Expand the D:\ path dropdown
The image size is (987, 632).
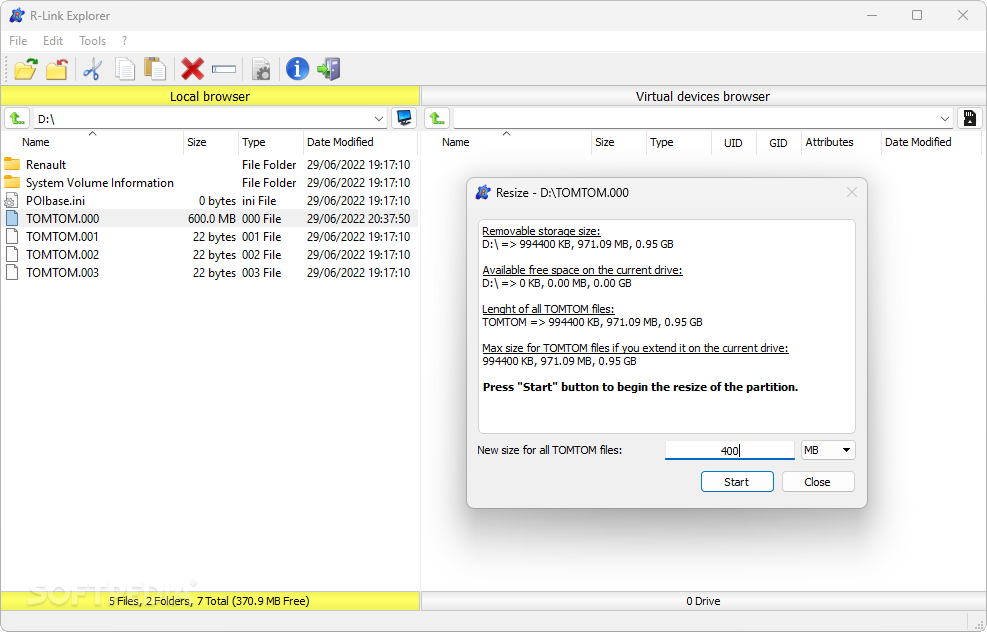379,118
